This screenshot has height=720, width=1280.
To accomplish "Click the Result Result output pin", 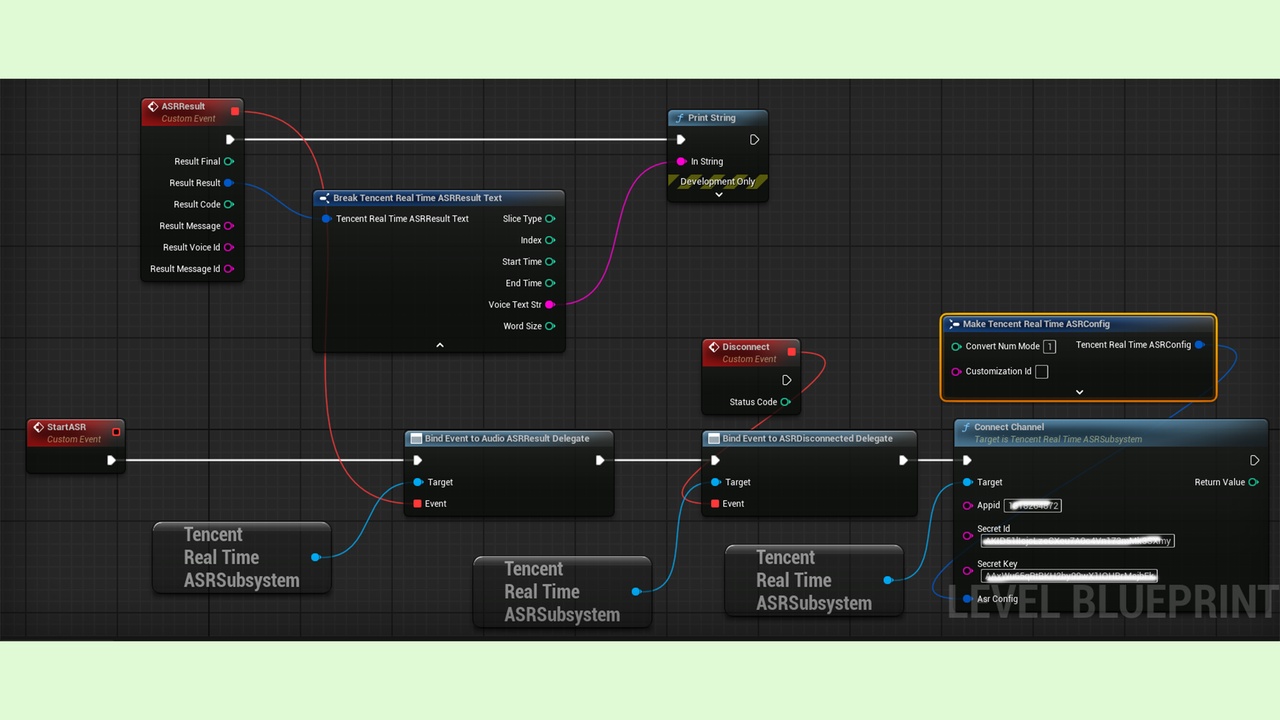I will [x=229, y=183].
